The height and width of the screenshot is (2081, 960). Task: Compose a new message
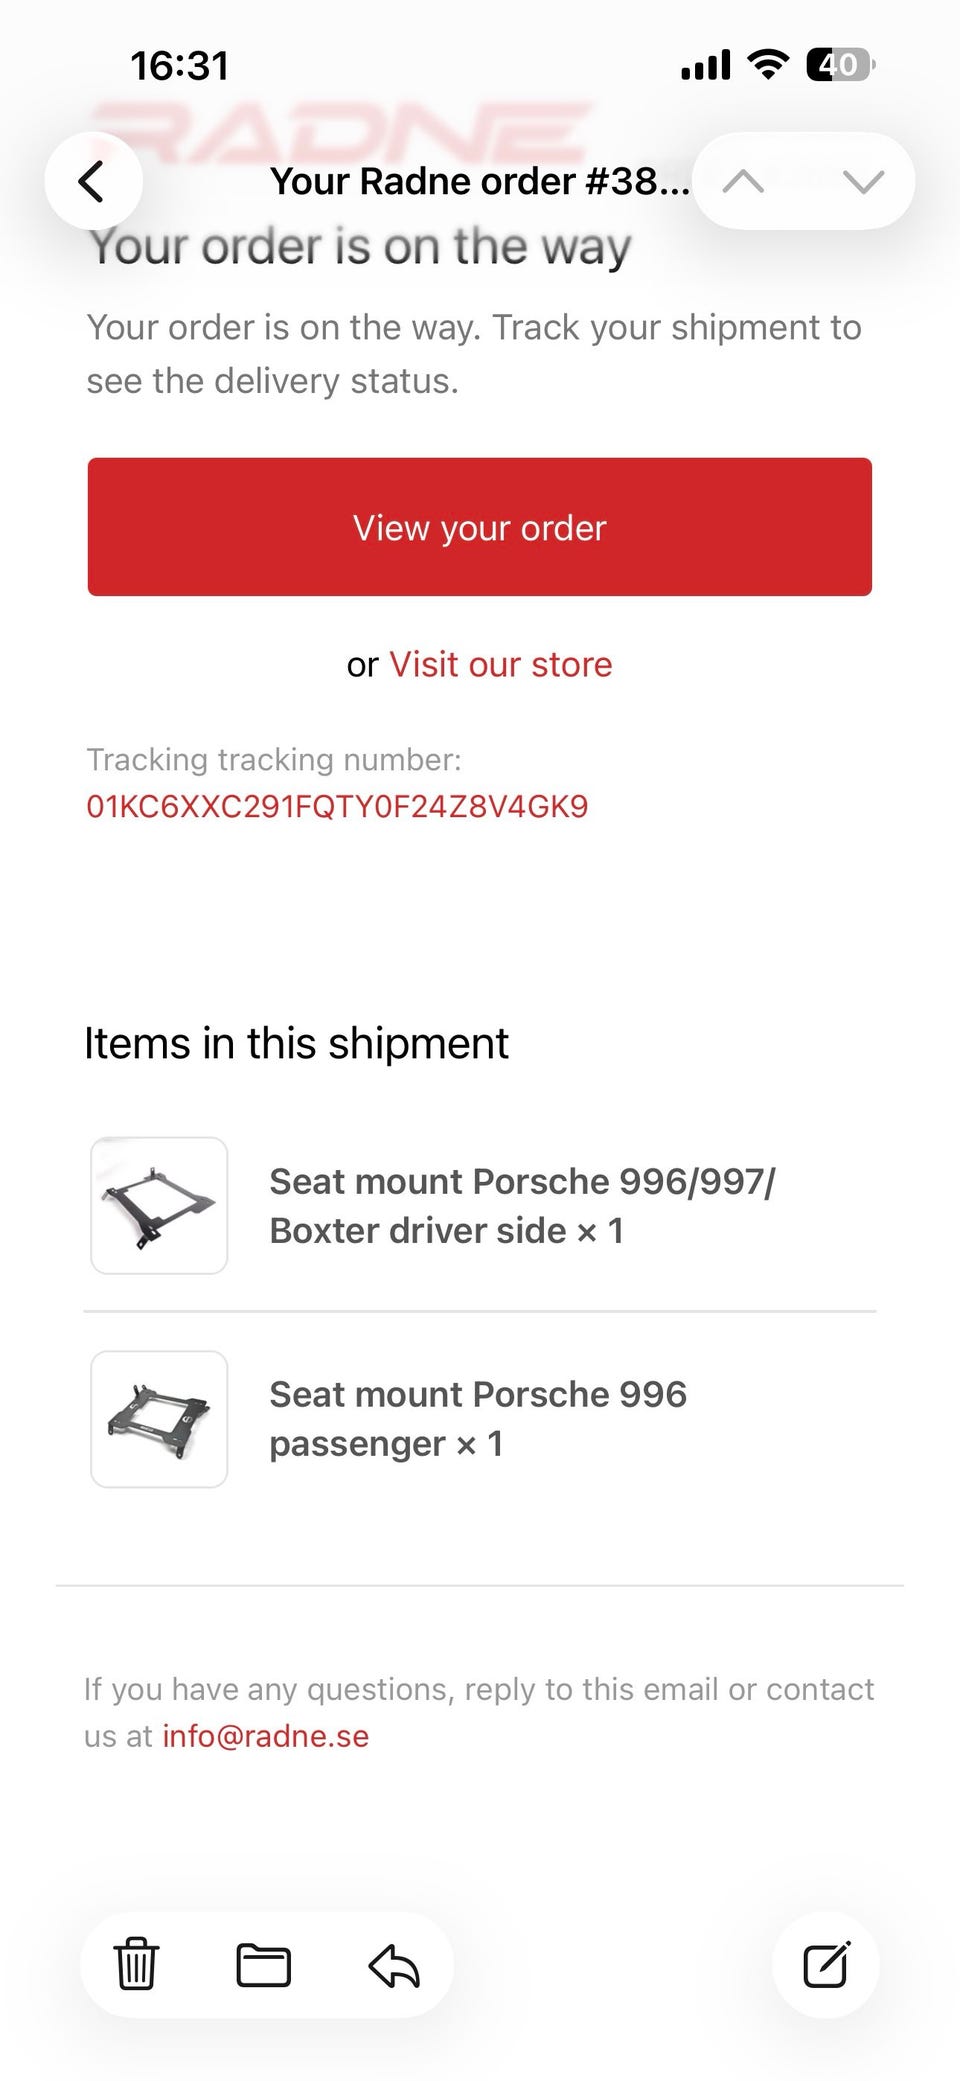tap(826, 1965)
